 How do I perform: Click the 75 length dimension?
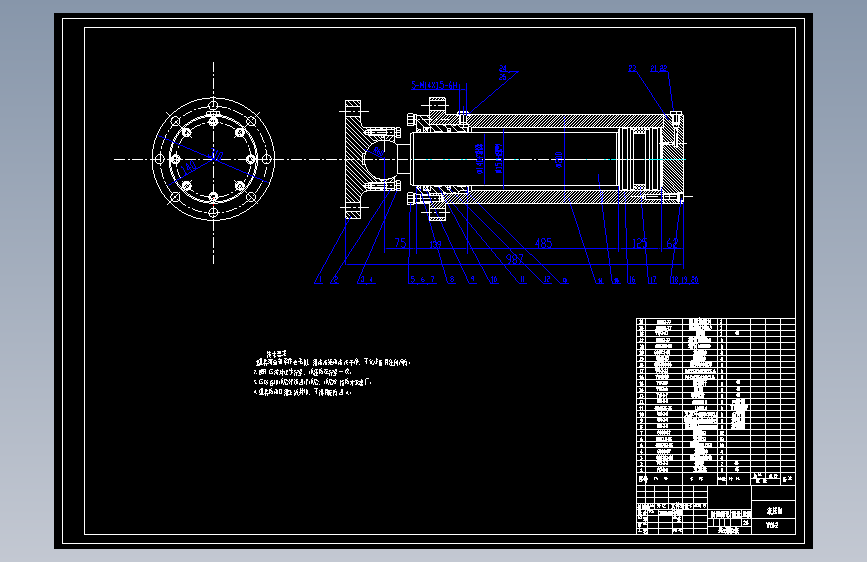pyautogui.click(x=400, y=243)
